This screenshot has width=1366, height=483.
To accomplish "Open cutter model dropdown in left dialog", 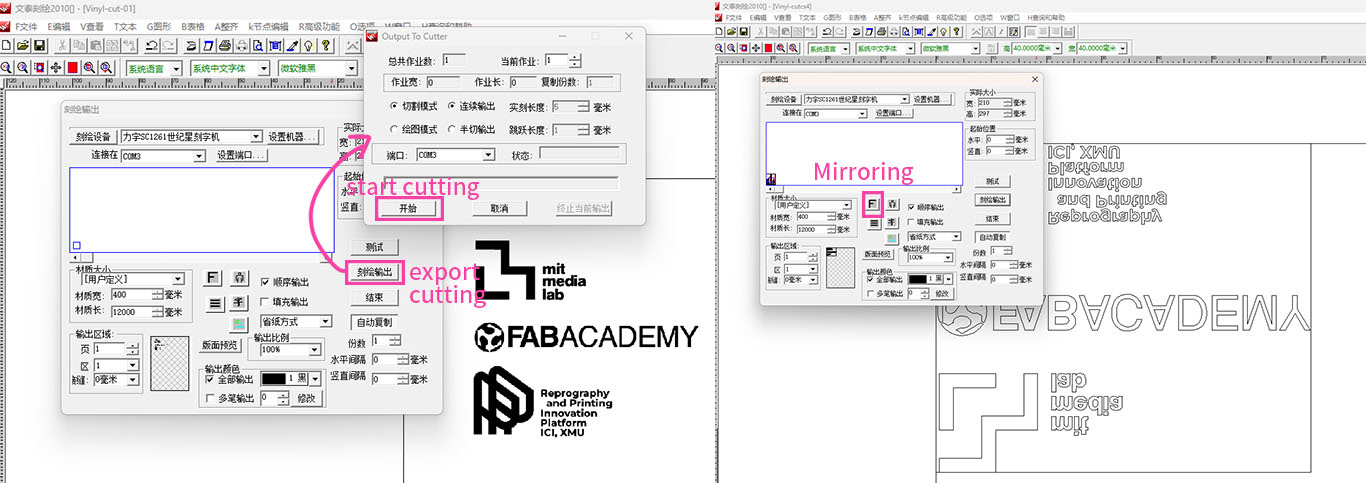I will click(191, 137).
